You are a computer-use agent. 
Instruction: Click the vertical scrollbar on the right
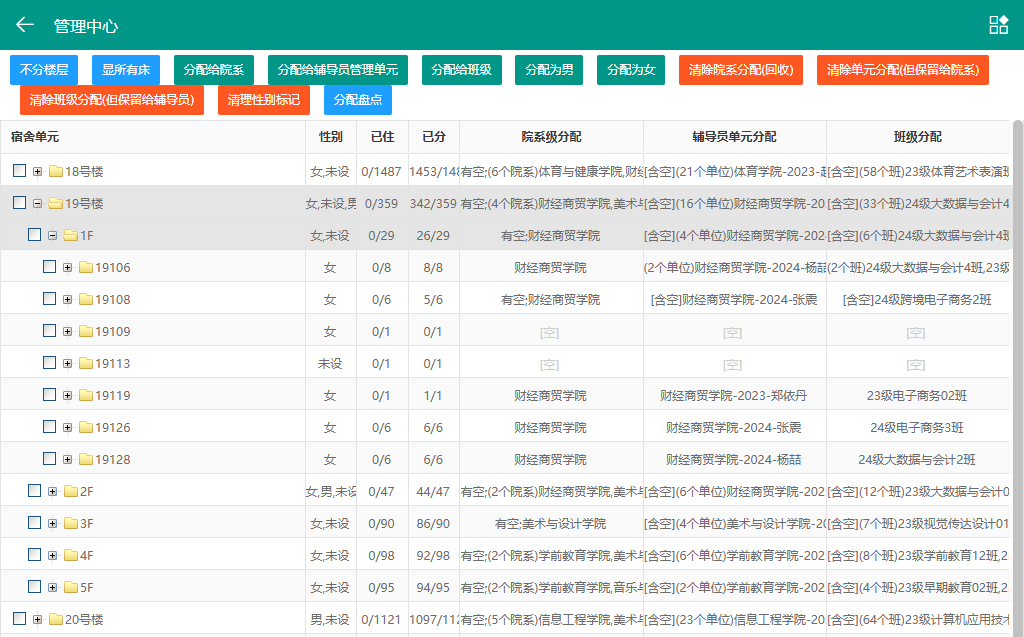[x=1017, y=378]
